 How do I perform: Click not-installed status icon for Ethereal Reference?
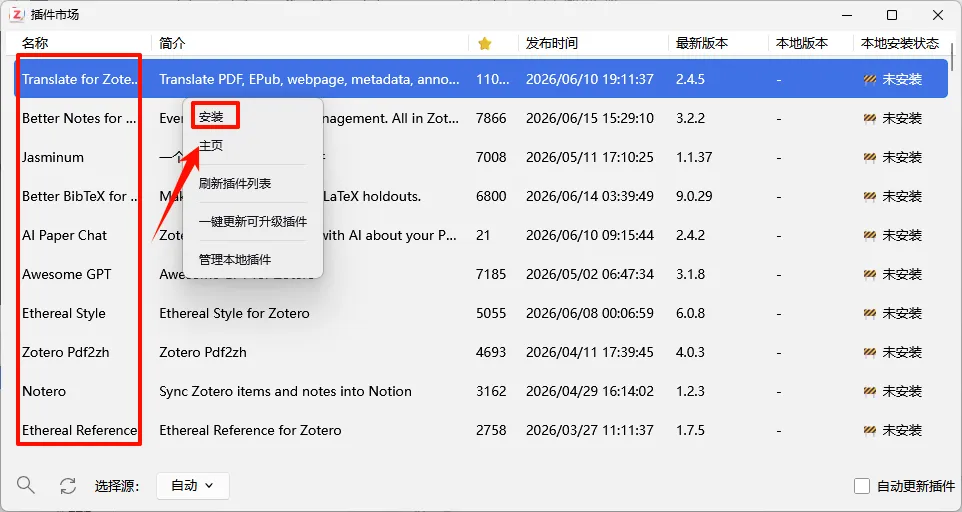click(869, 430)
